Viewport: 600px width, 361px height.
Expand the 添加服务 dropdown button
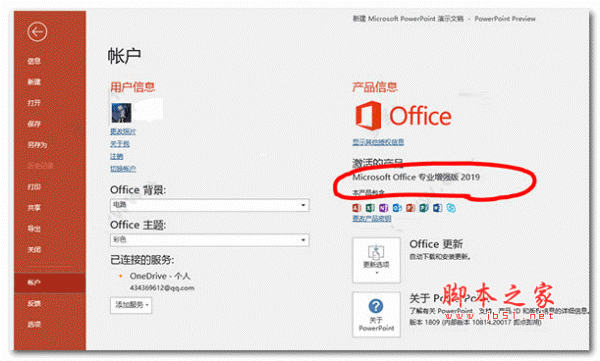click(131, 305)
